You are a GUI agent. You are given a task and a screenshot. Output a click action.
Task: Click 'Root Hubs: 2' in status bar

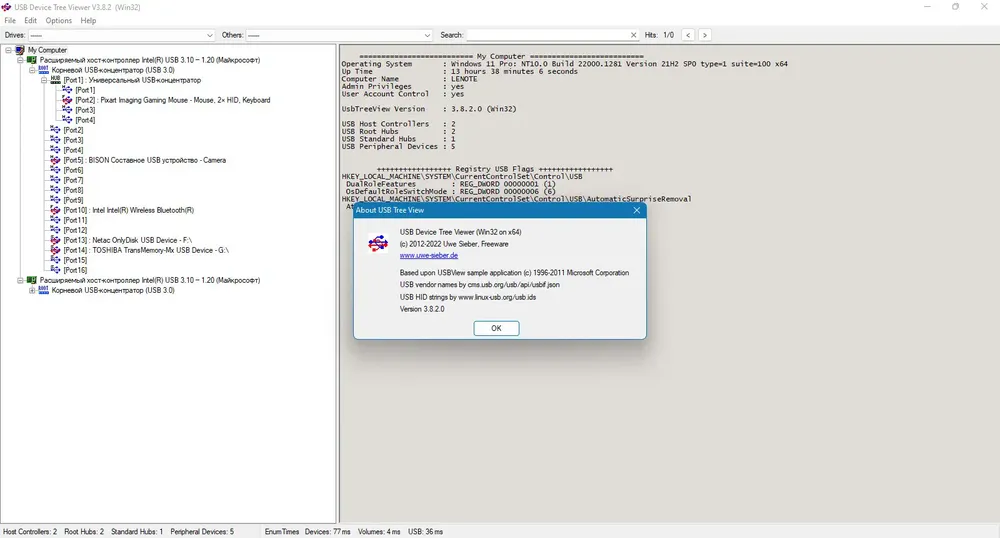pyautogui.click(x=84, y=532)
